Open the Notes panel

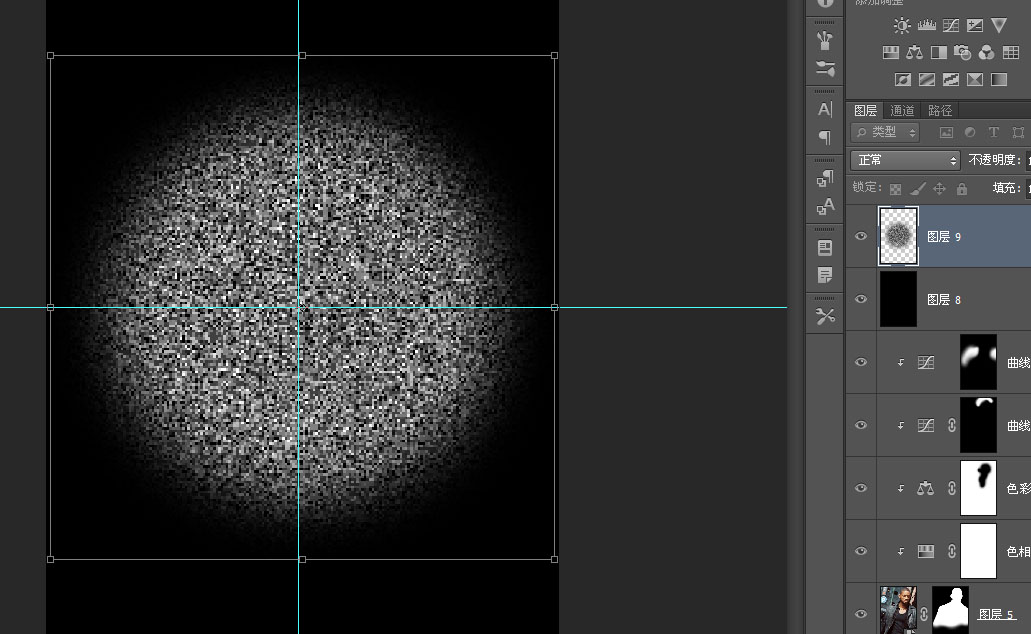click(x=825, y=275)
